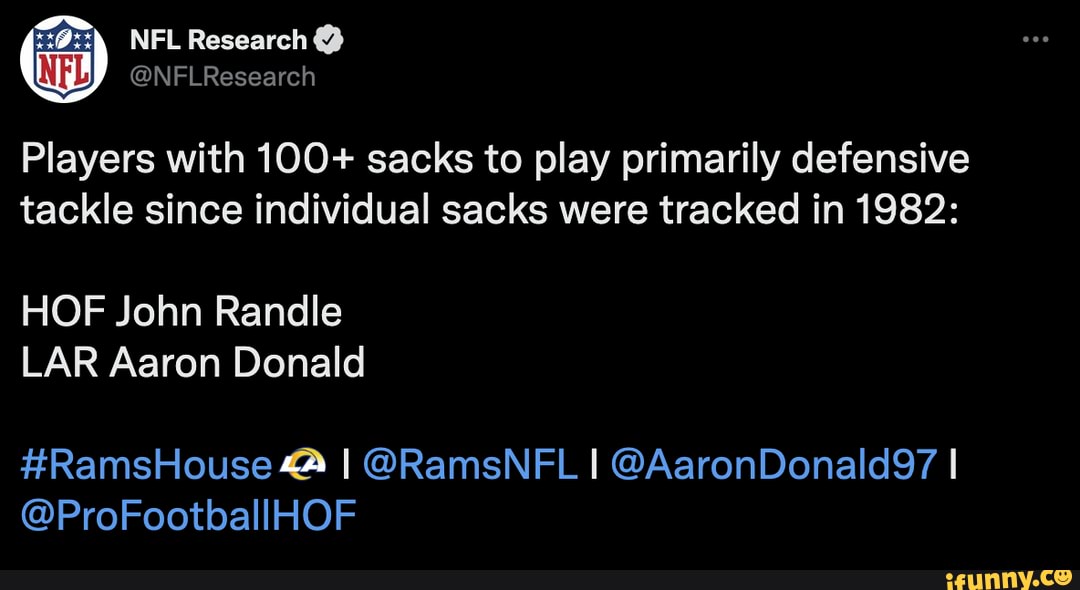
Task: Click the ifunny.co watermark branding
Action: point(1010,578)
